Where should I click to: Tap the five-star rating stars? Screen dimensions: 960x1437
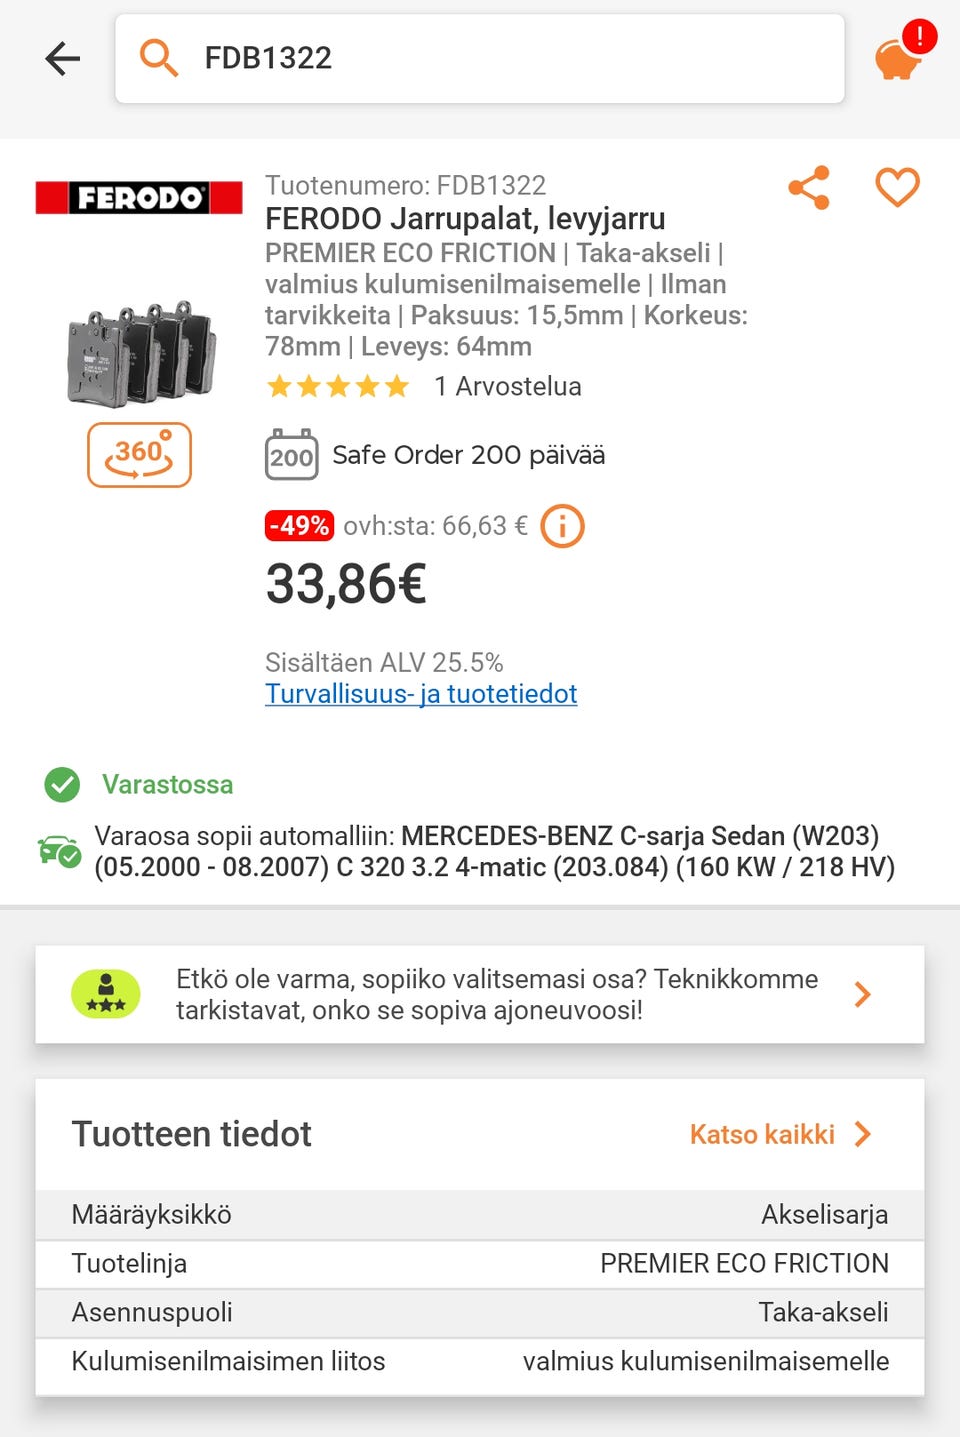coord(338,386)
